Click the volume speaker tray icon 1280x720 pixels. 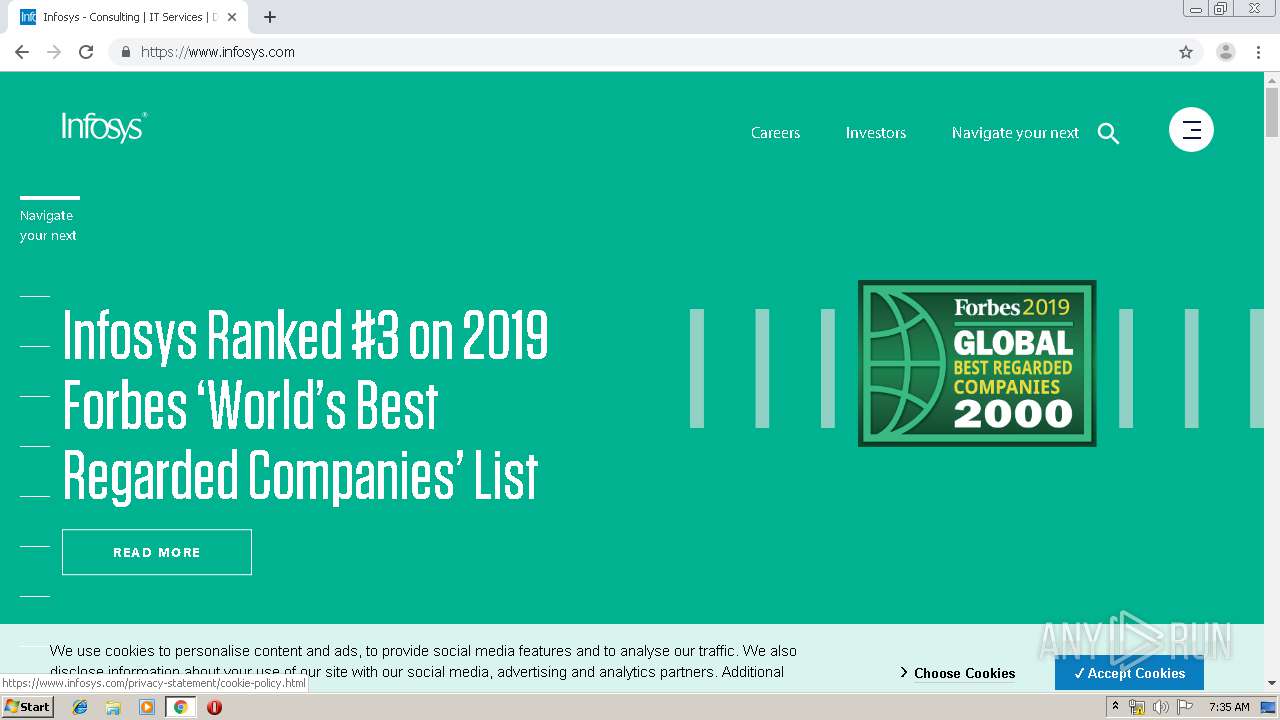1160,707
